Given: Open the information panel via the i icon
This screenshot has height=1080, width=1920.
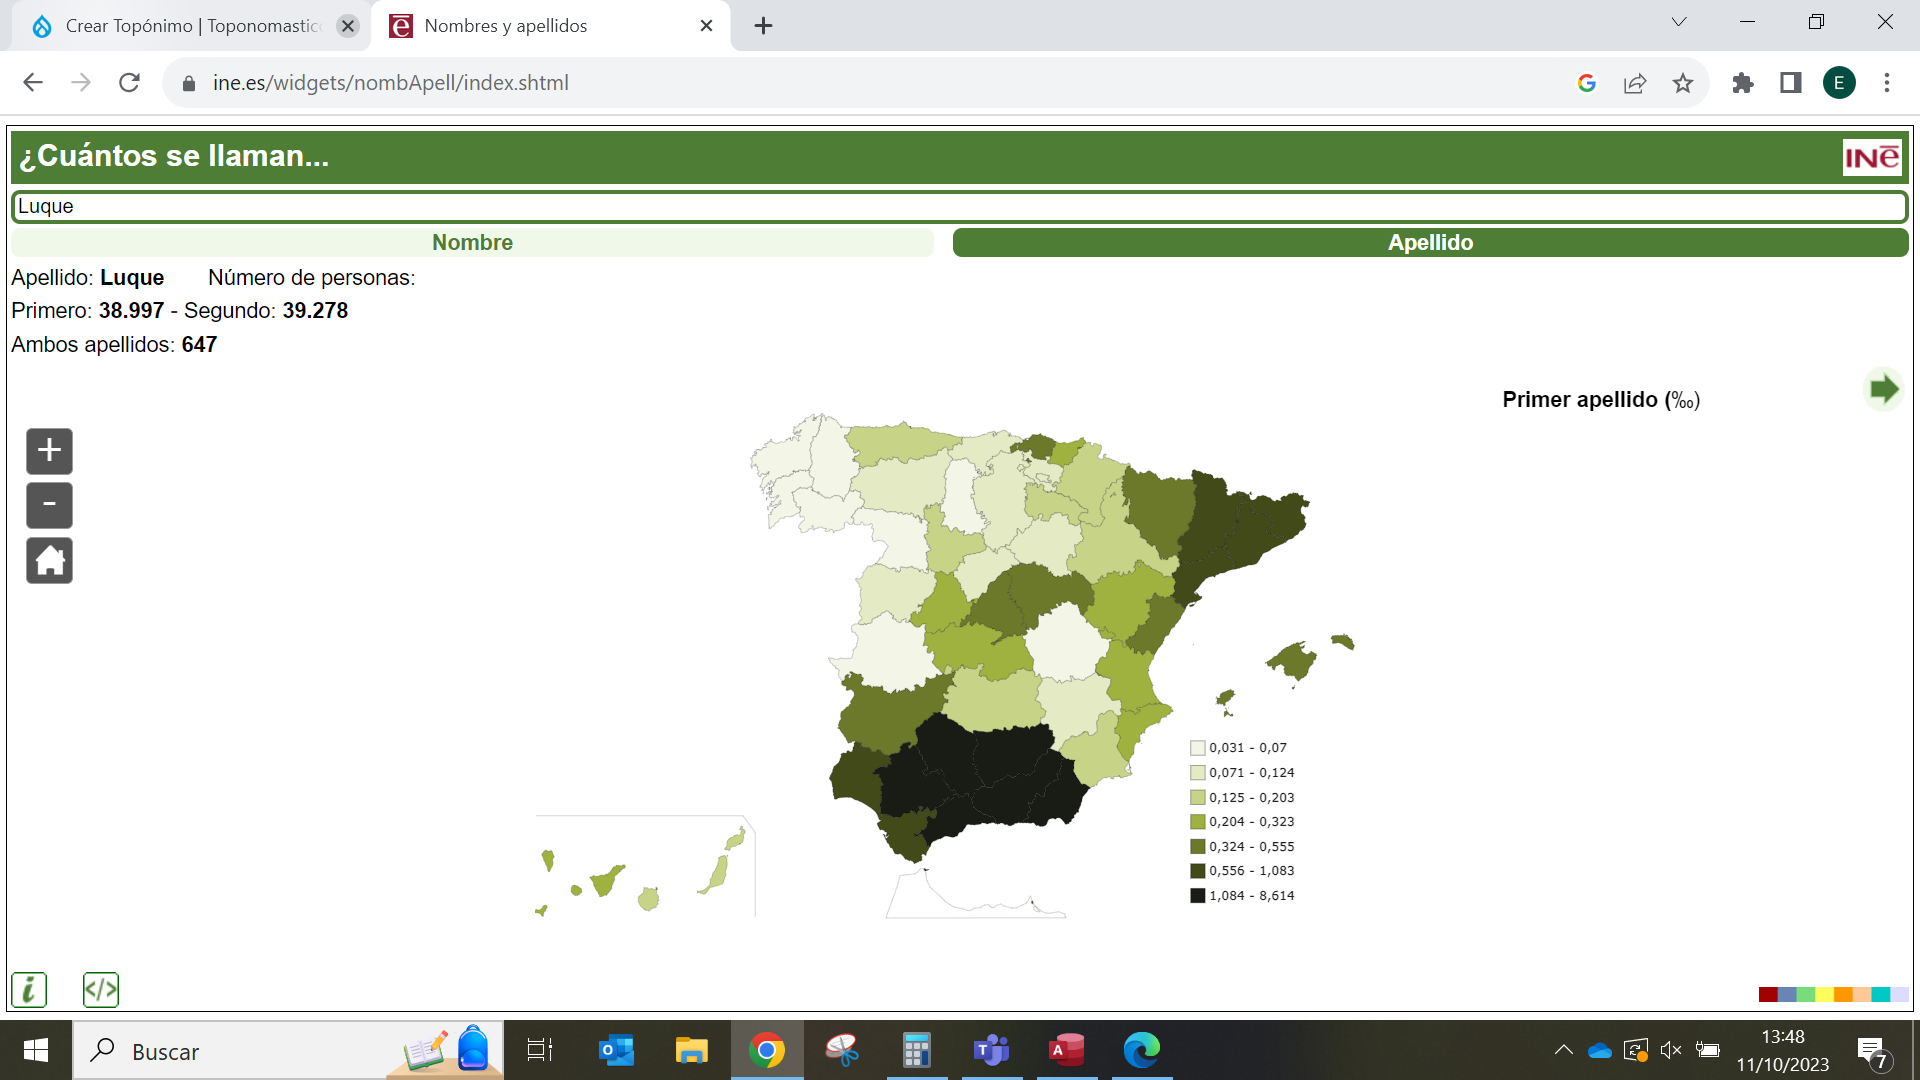Looking at the screenshot, I should tap(28, 989).
